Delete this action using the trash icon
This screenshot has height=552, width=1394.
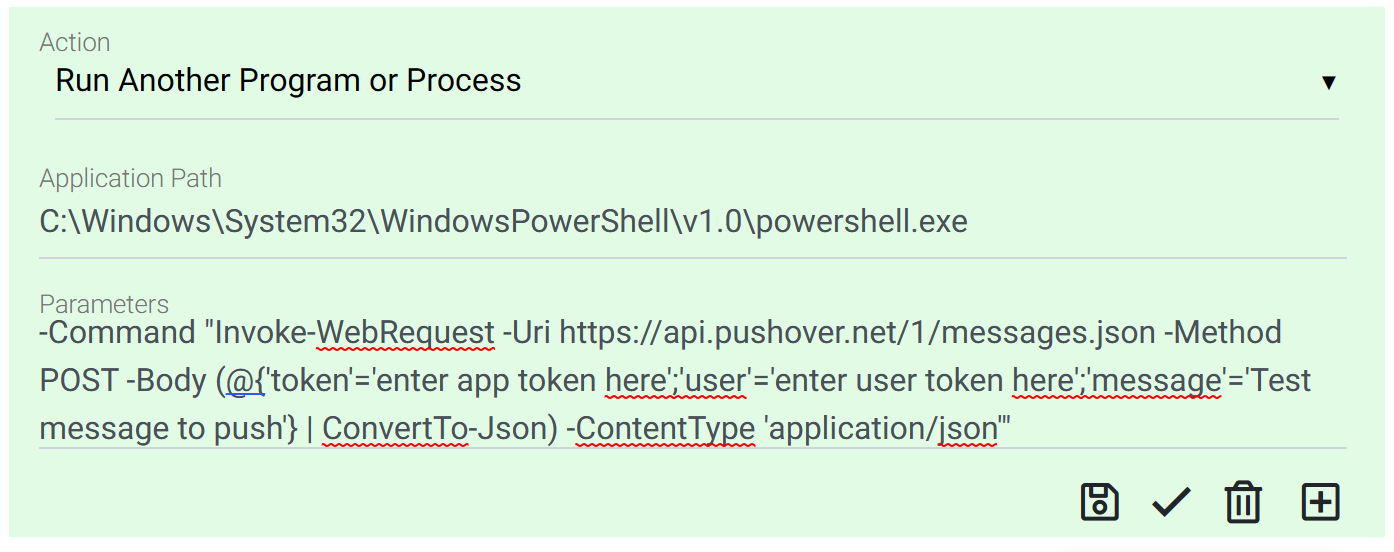[x=1243, y=501]
